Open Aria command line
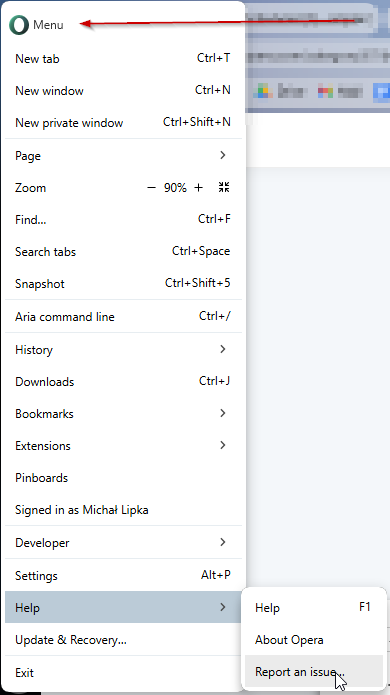 pos(124,316)
